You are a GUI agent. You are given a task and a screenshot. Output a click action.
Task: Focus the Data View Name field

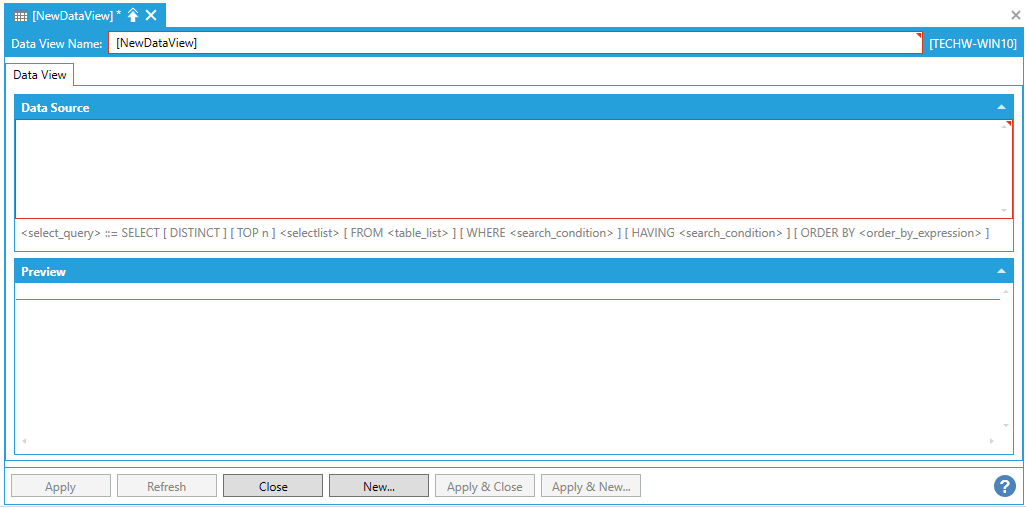click(x=514, y=43)
